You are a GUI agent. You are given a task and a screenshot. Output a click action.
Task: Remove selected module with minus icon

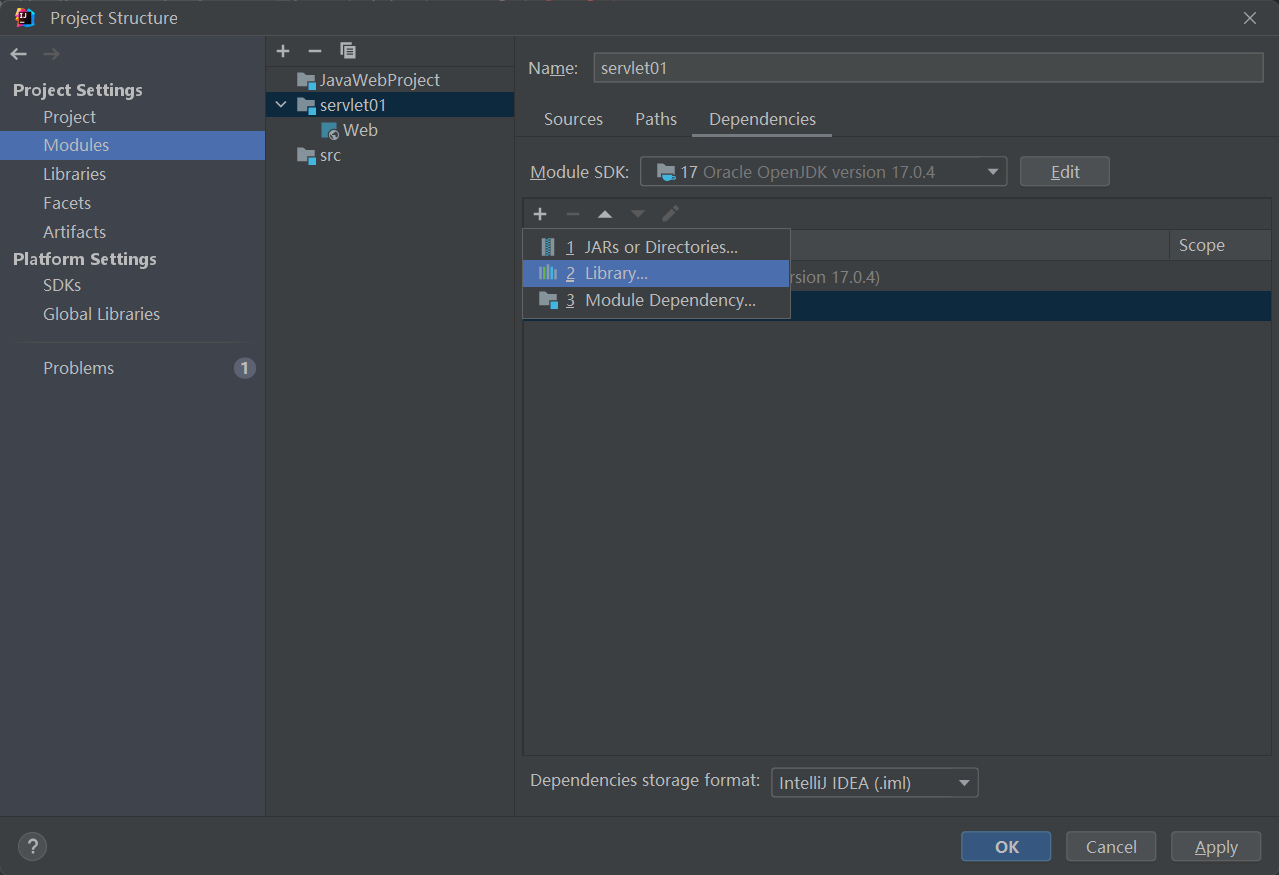pyautogui.click(x=315, y=51)
